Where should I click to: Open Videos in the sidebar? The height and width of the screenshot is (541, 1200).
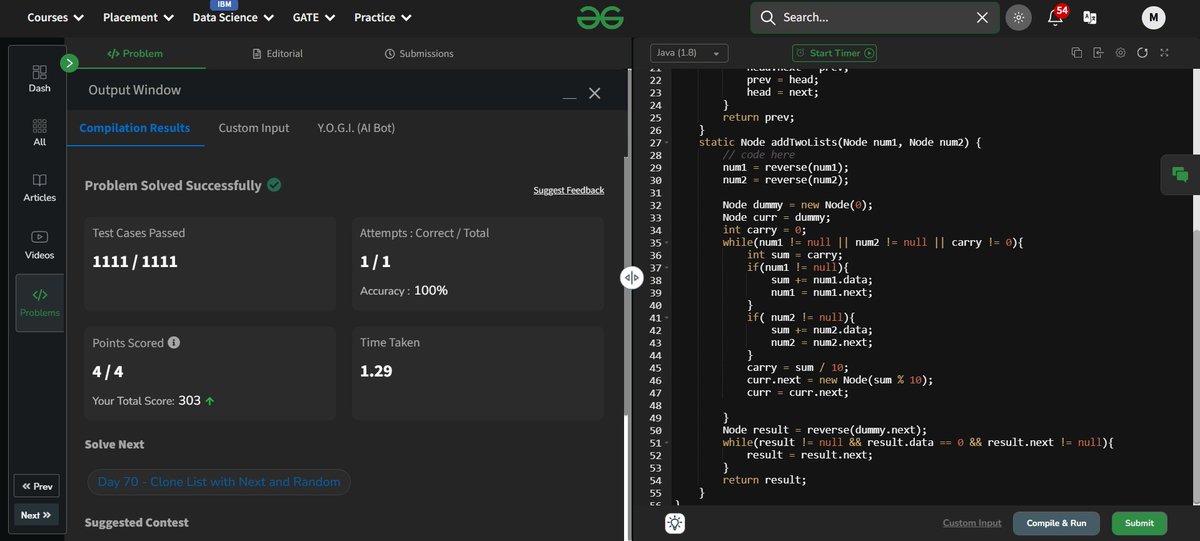[x=39, y=244]
